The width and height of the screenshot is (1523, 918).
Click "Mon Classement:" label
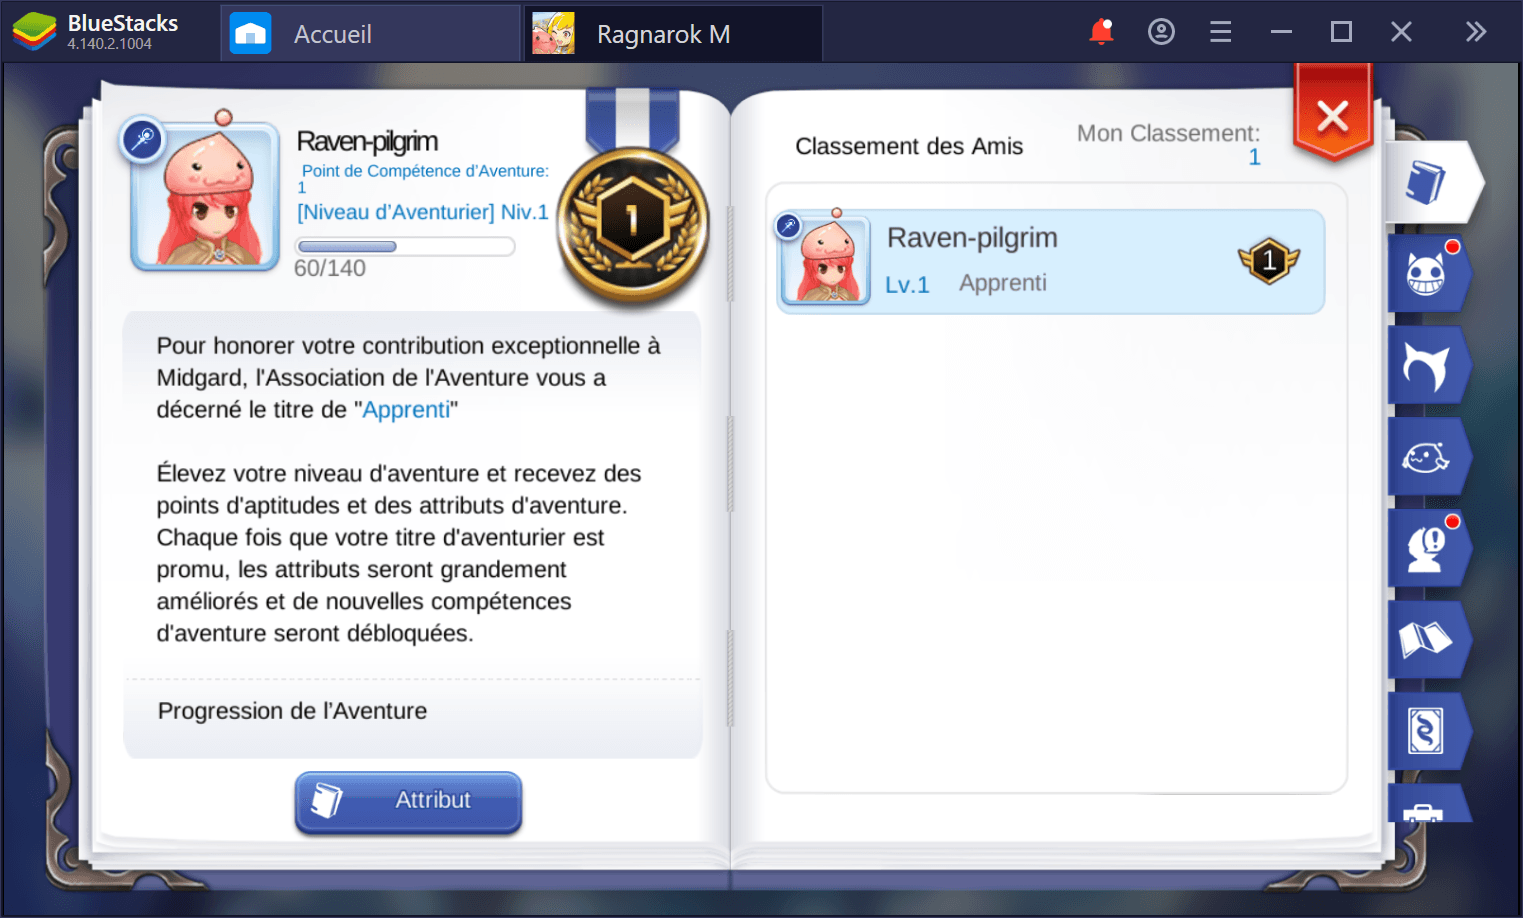click(x=1168, y=134)
